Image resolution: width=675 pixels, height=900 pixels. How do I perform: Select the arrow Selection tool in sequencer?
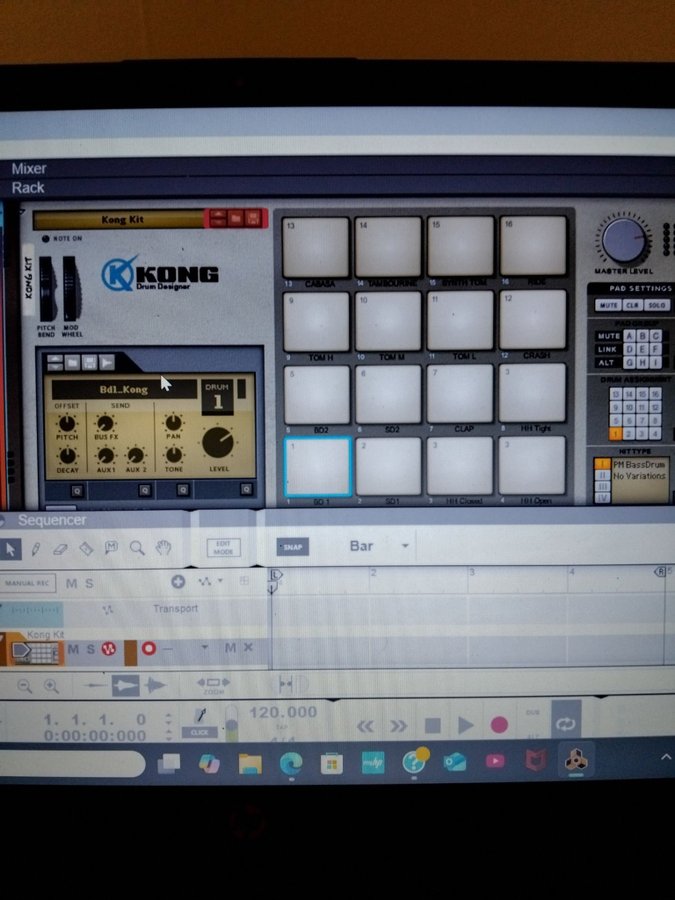[11, 549]
